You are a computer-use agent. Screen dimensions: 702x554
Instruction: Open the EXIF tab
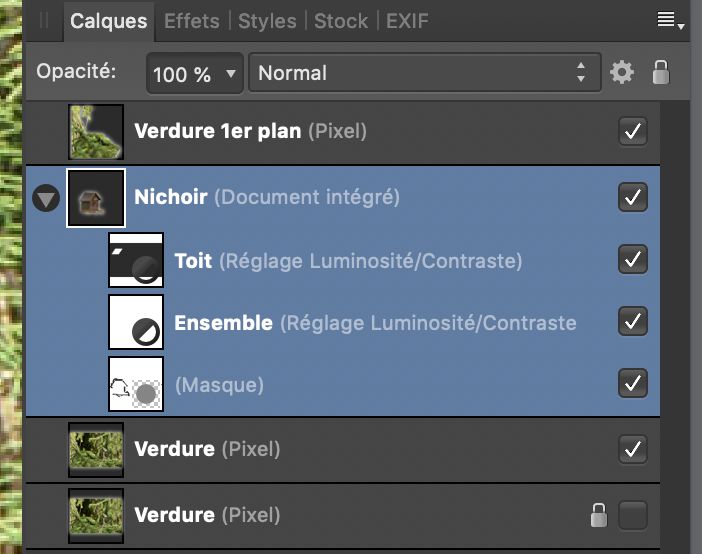407,20
